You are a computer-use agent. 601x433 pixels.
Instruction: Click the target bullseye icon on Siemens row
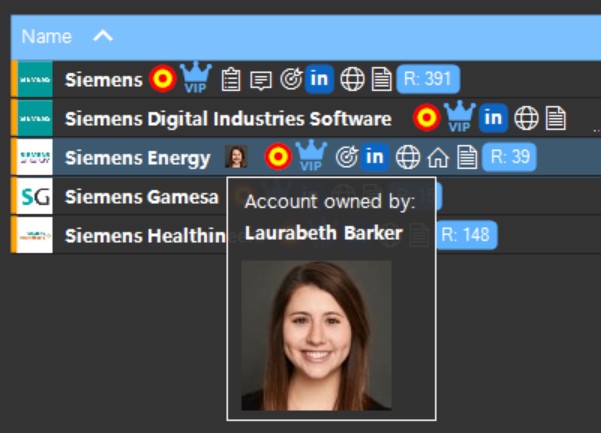coord(163,79)
